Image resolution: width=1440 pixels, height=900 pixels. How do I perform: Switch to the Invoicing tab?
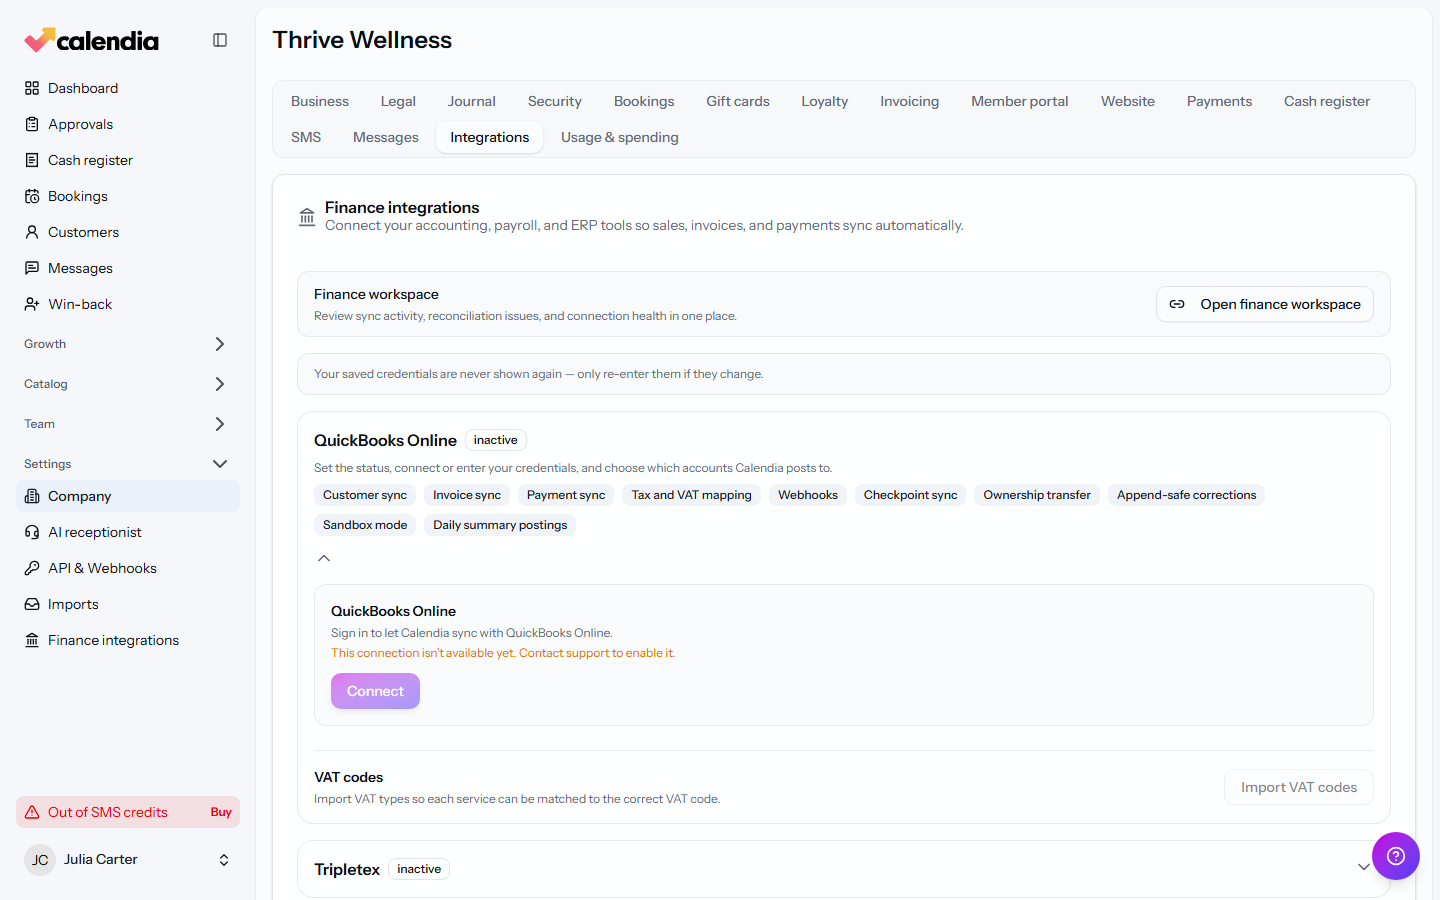coord(909,101)
